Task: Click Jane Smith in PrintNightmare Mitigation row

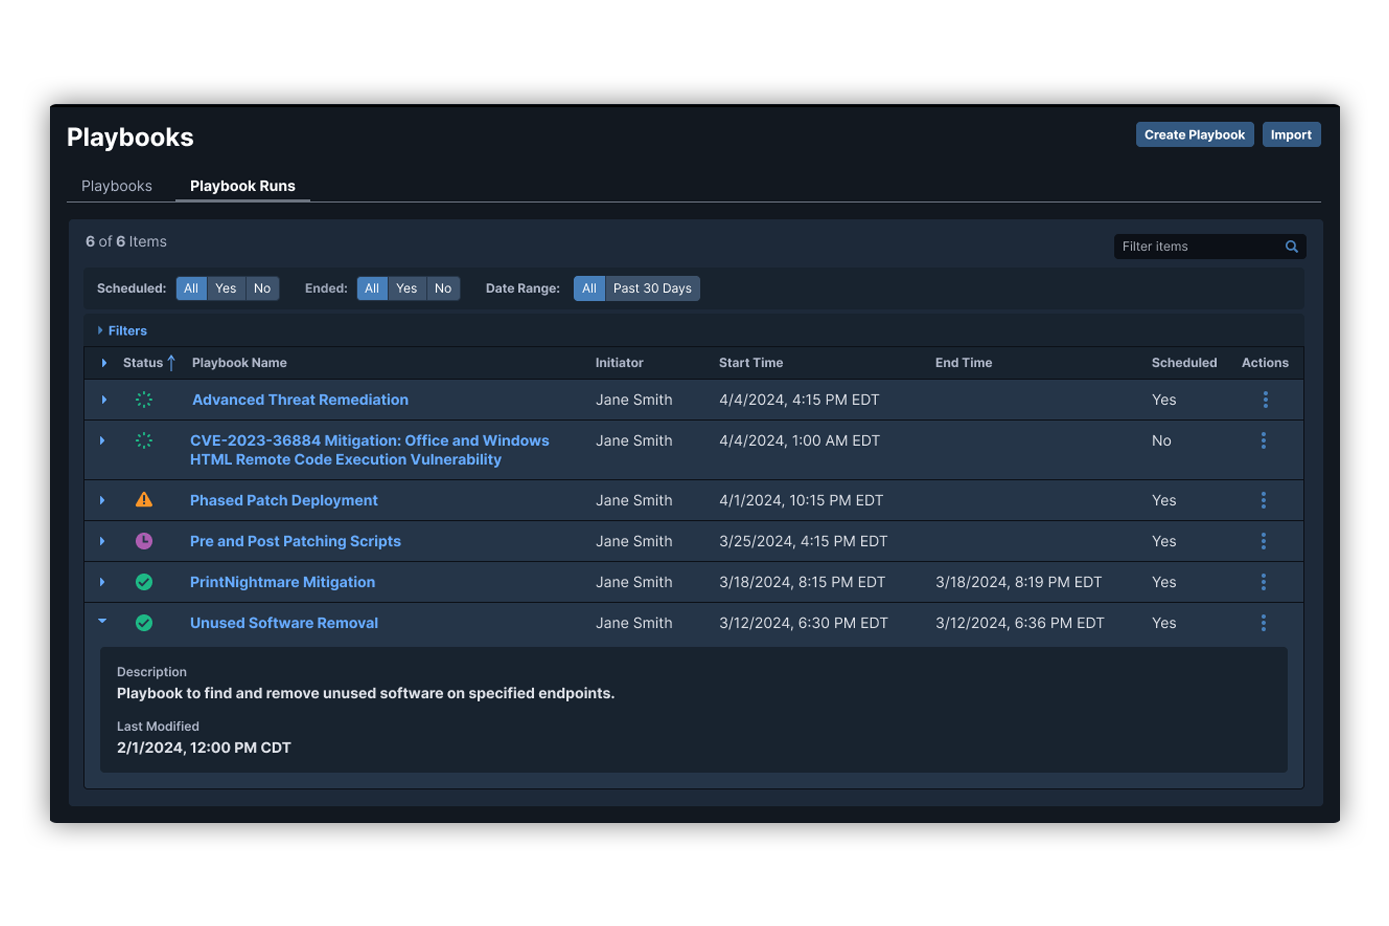Action: point(634,582)
